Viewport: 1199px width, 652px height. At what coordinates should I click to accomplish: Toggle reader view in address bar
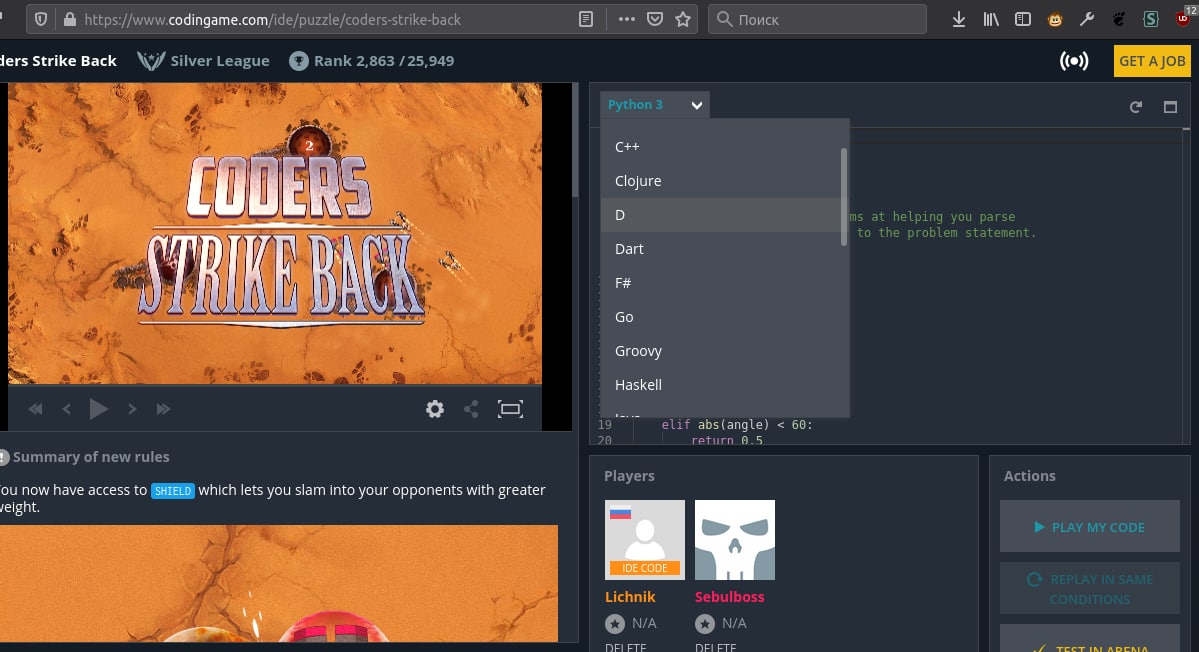pos(586,19)
